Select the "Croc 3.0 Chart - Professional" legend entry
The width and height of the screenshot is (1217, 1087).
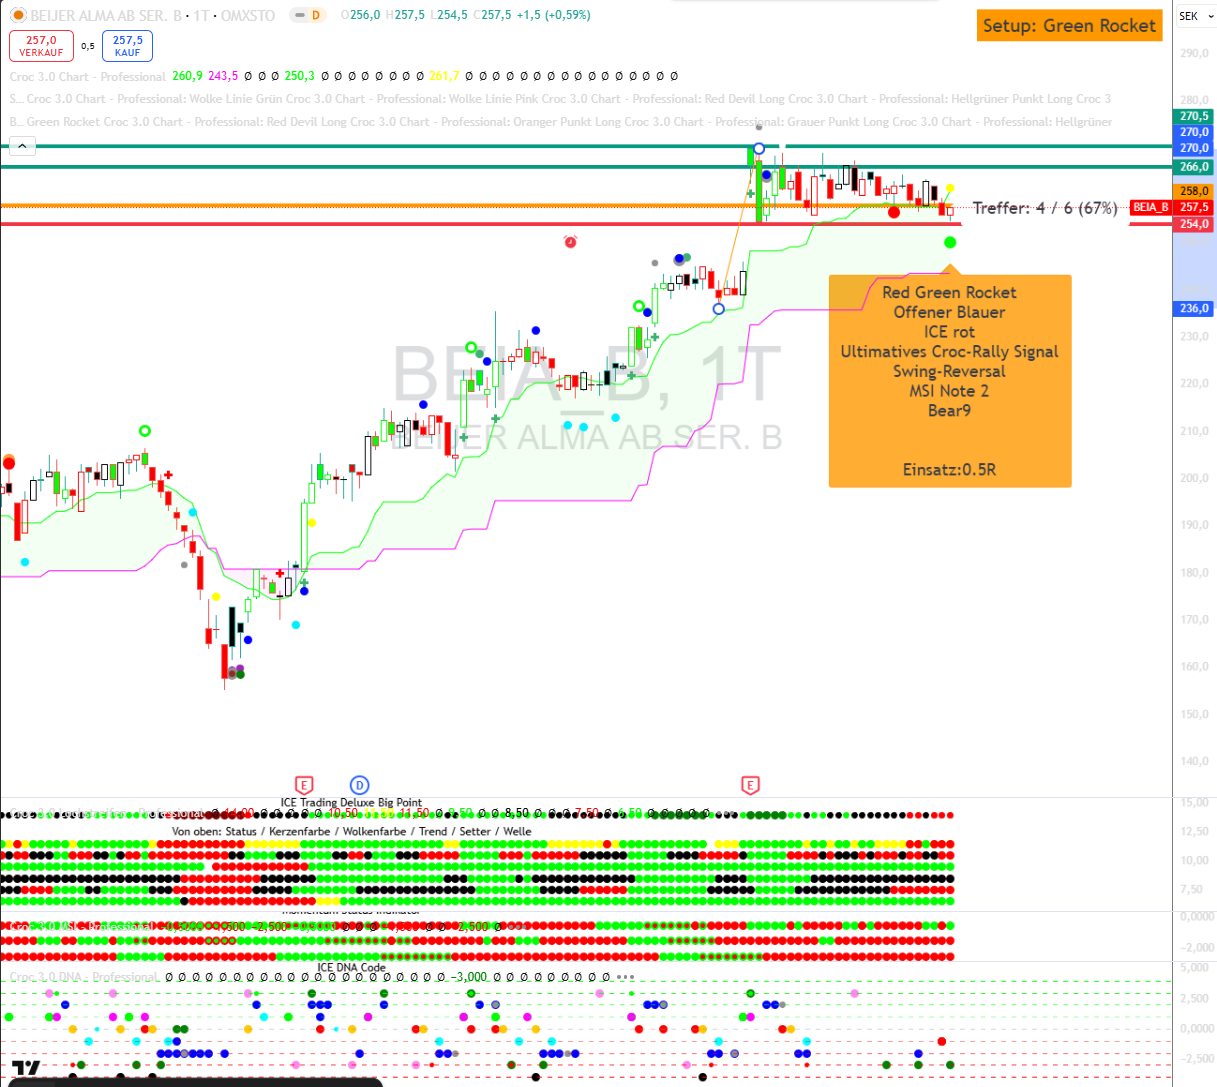coord(88,76)
